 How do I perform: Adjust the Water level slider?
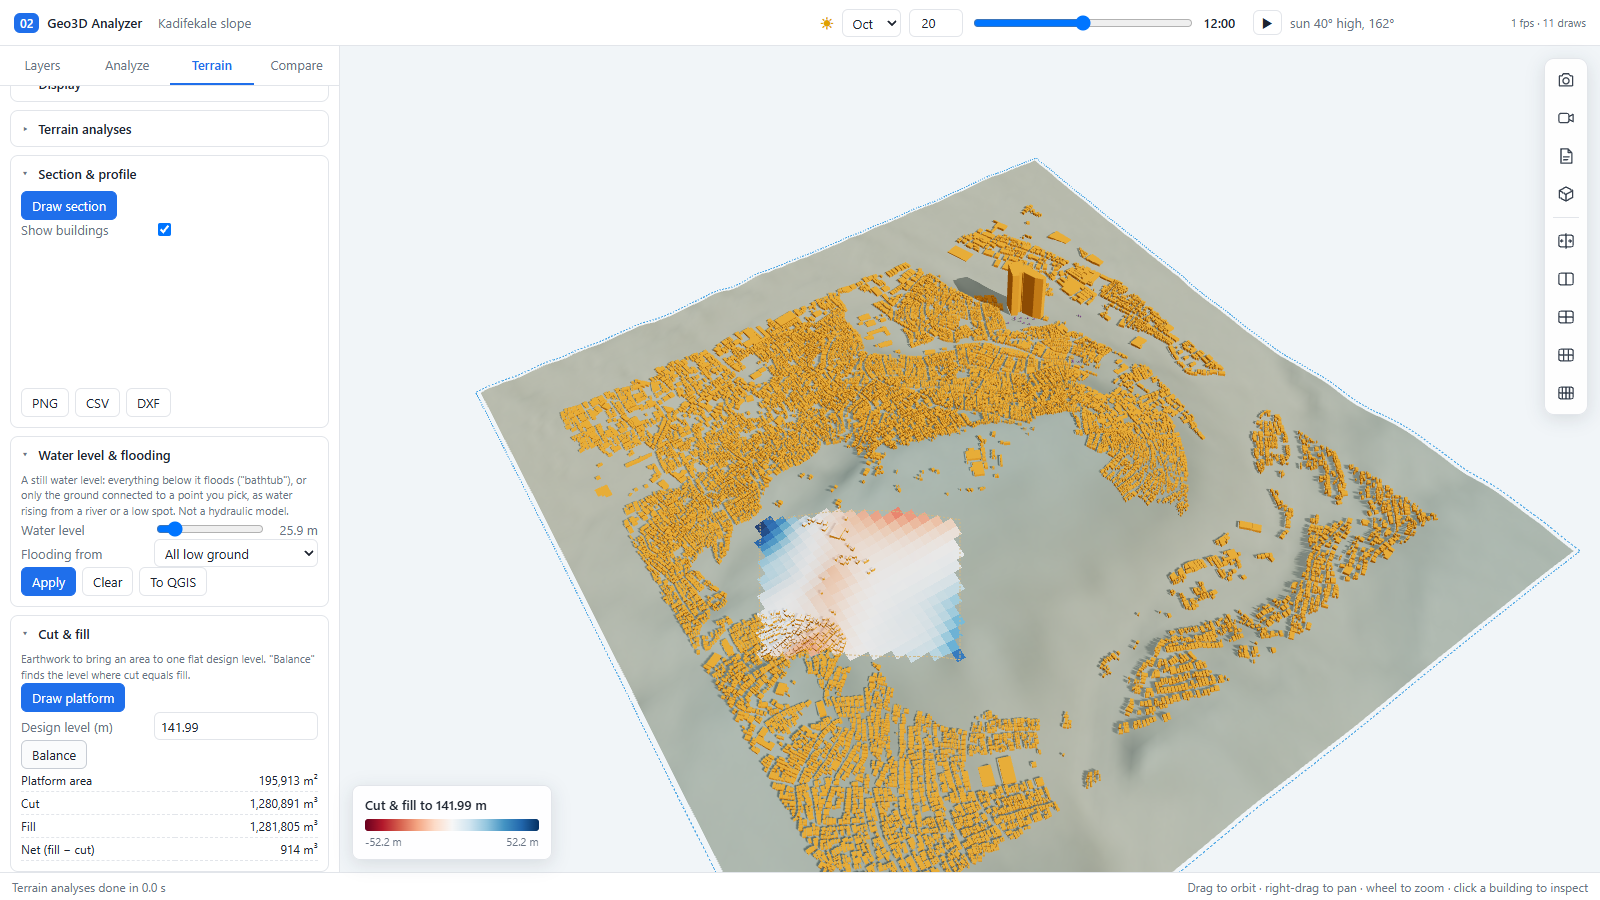(210, 529)
